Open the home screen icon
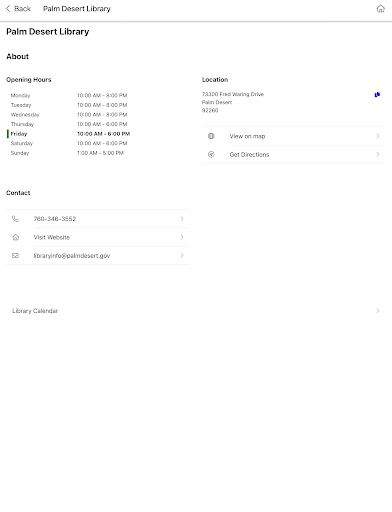 [380, 9]
